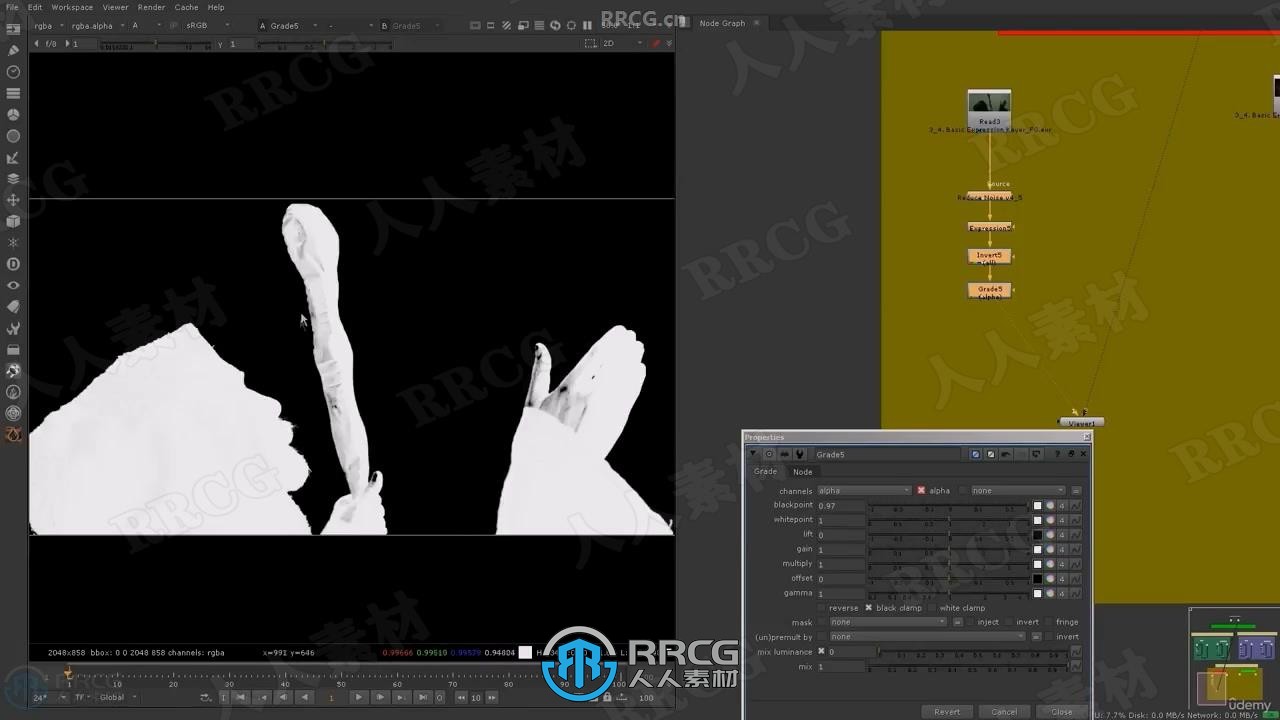Select the Node Graph tab

pos(722,23)
